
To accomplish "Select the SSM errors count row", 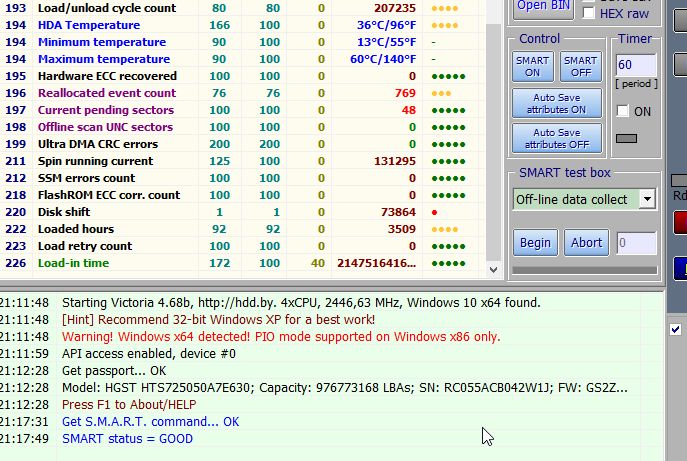I will pyautogui.click(x=241, y=178).
